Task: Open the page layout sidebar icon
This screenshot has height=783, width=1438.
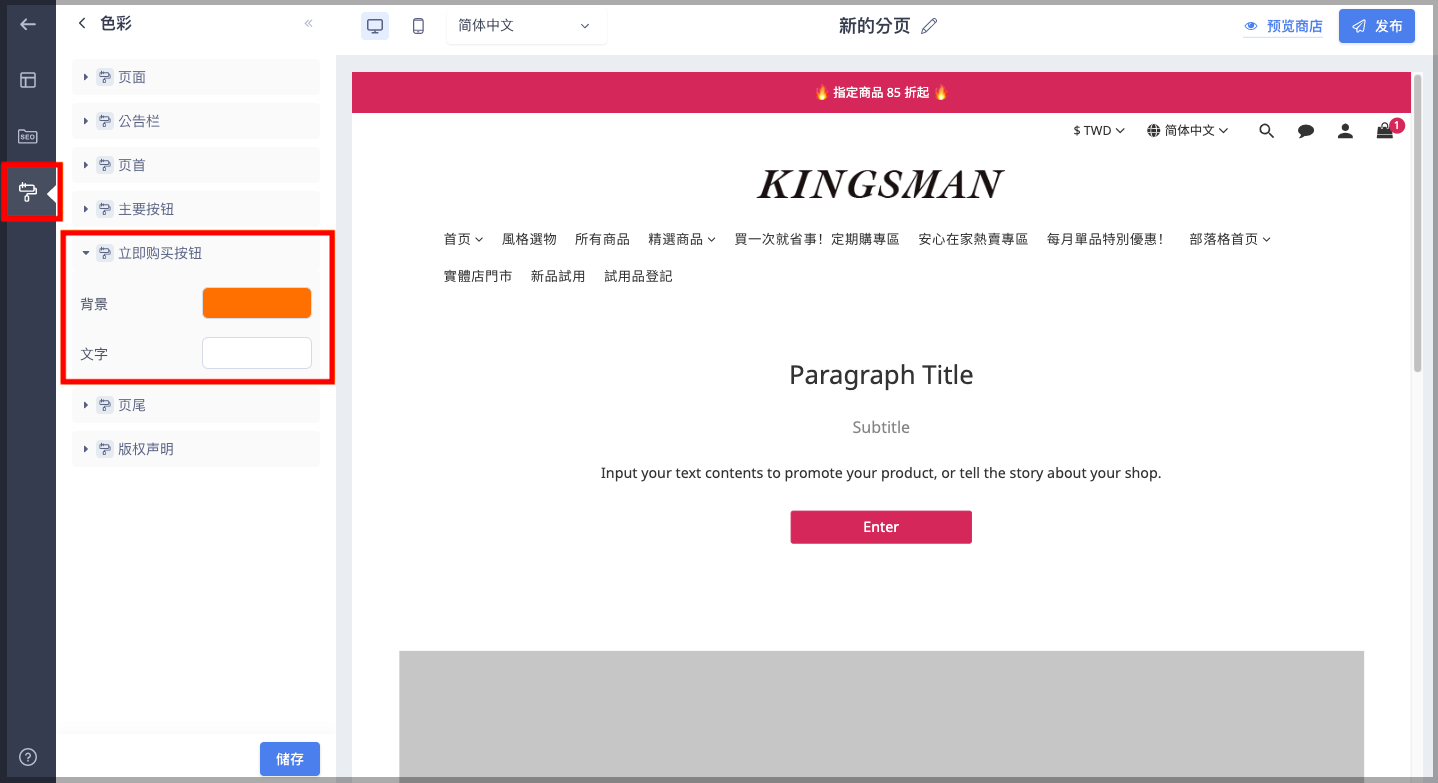Action: (x=28, y=80)
